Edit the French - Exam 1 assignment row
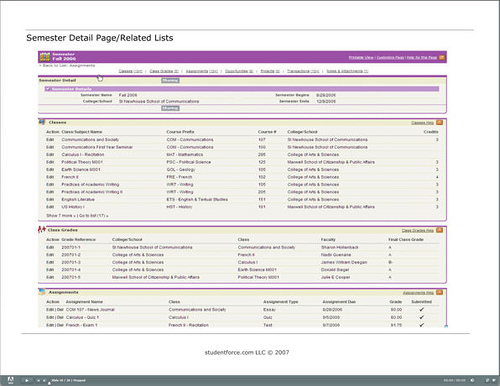Viewport: 500px width, 386px height. point(50,325)
